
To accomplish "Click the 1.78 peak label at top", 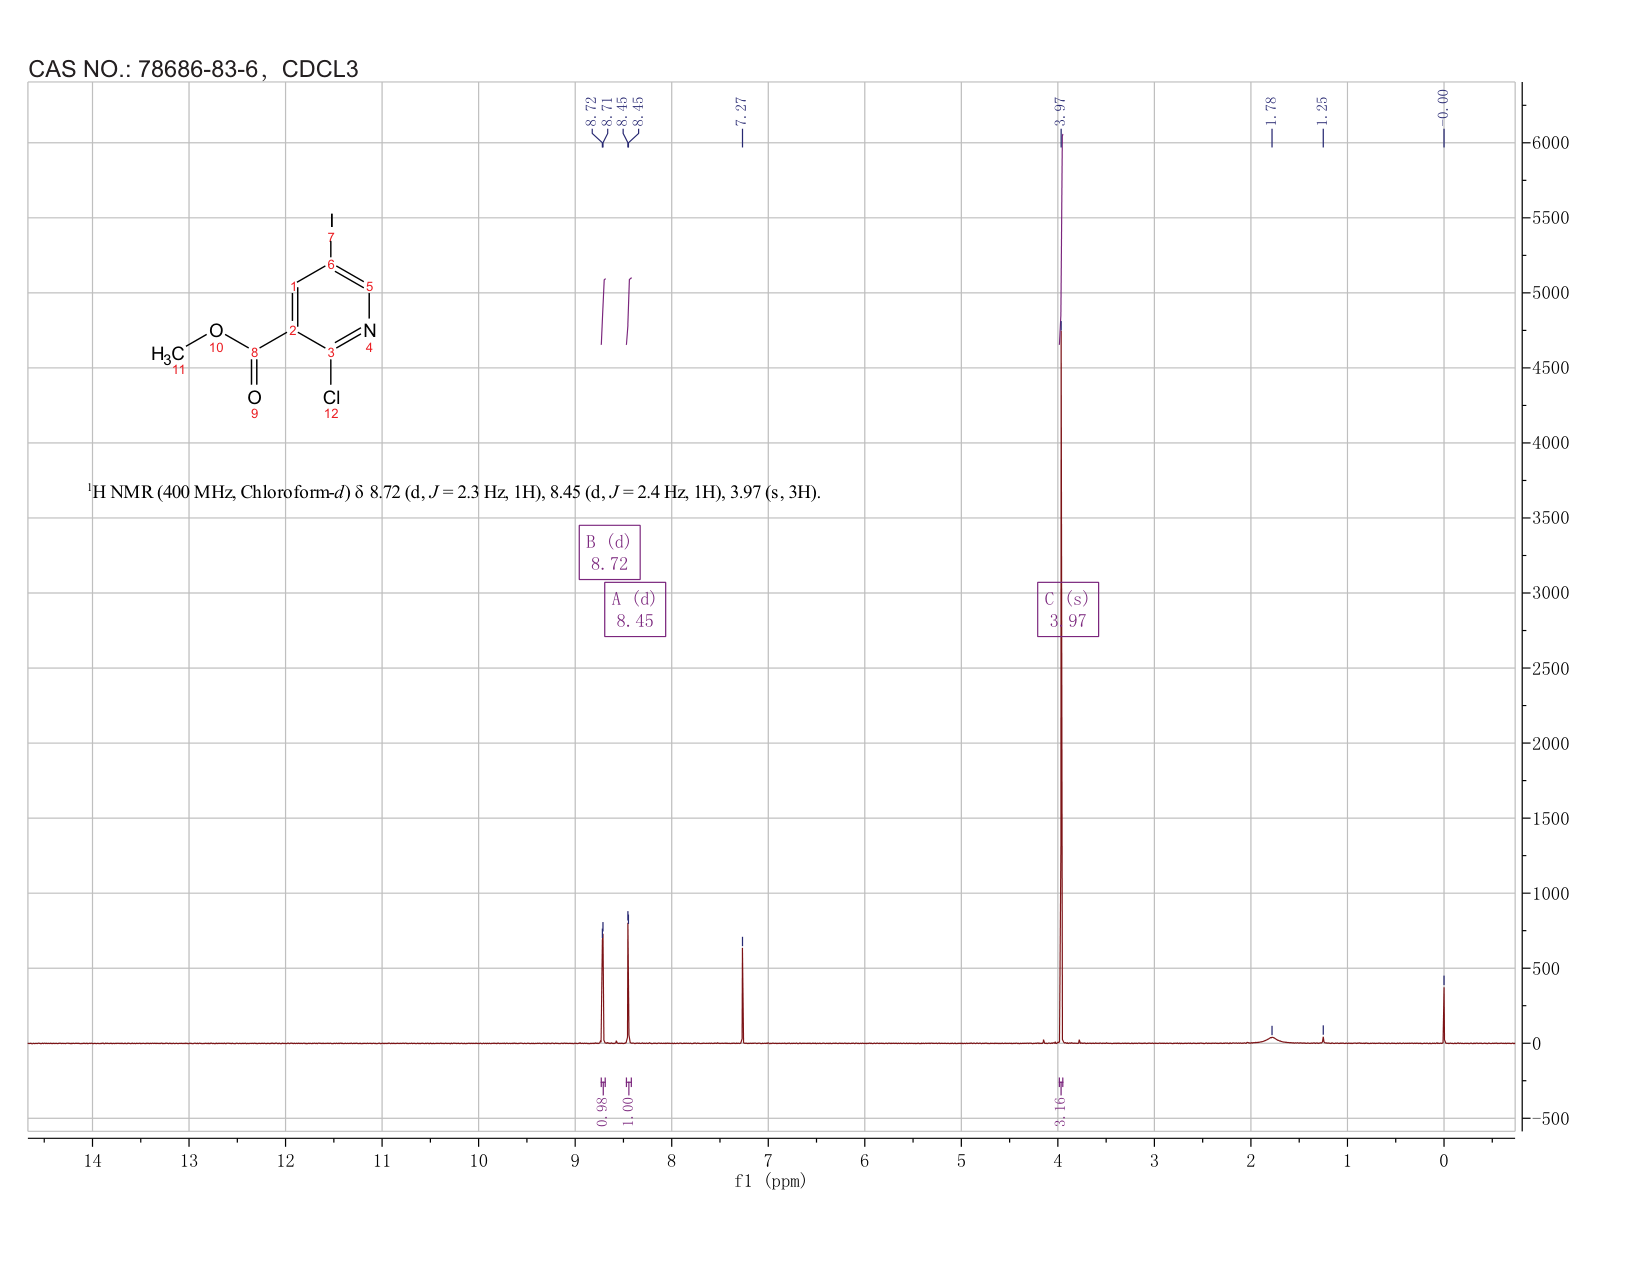I will [x=1271, y=111].
